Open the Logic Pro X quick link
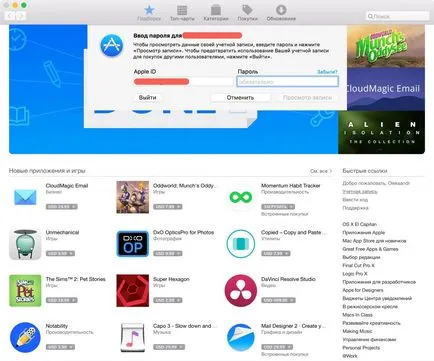Image resolution: width=434 pixels, height=361 pixels. pos(355,274)
